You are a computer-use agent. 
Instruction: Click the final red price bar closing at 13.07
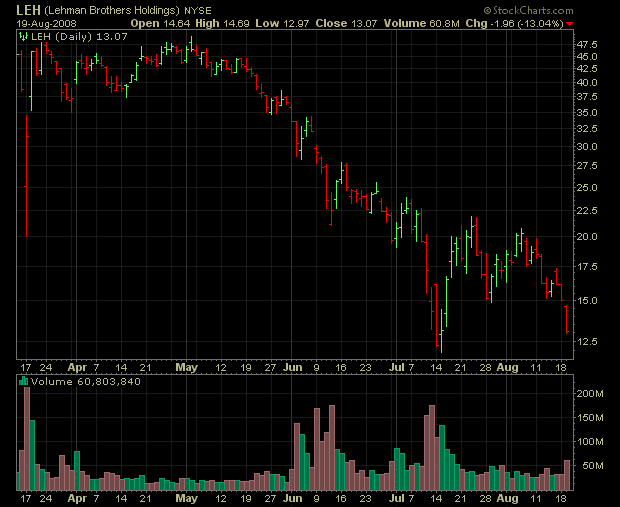567,319
